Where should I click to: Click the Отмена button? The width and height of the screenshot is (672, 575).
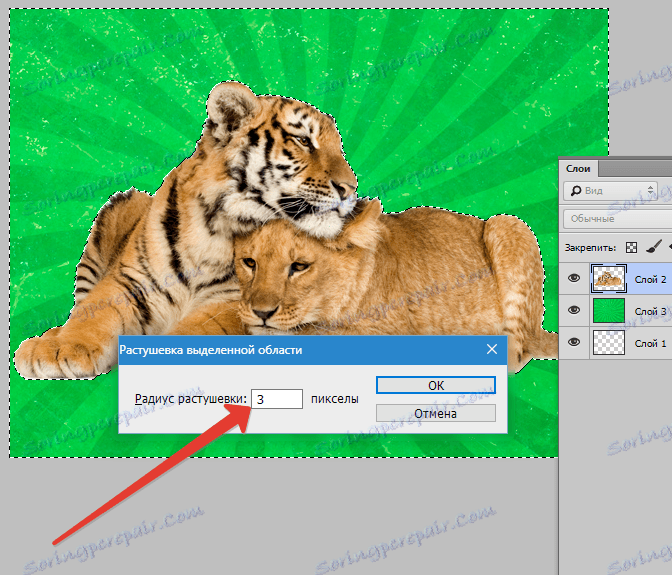[x=435, y=413]
